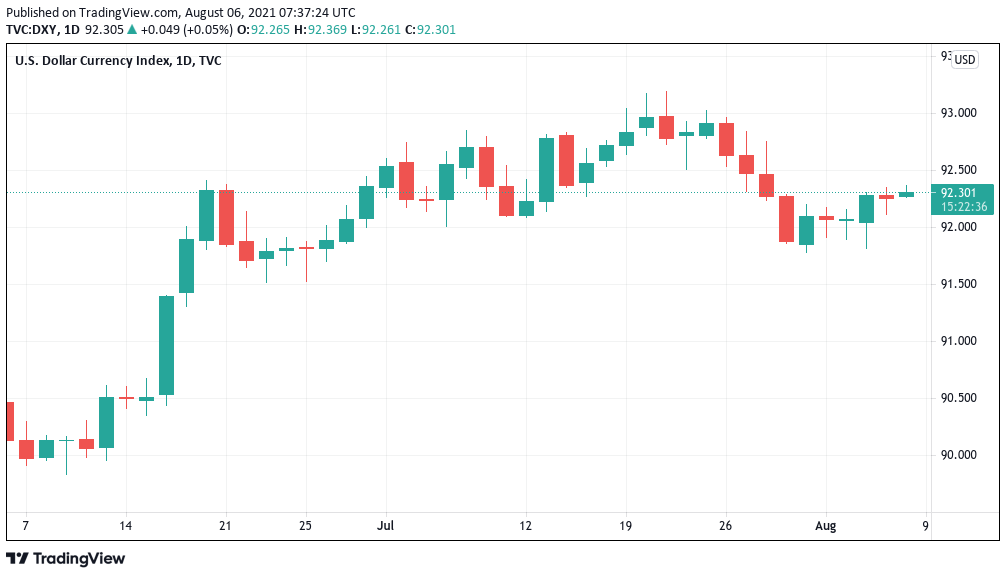Select the Aug label on time axis
1006x577 pixels.
[826, 525]
